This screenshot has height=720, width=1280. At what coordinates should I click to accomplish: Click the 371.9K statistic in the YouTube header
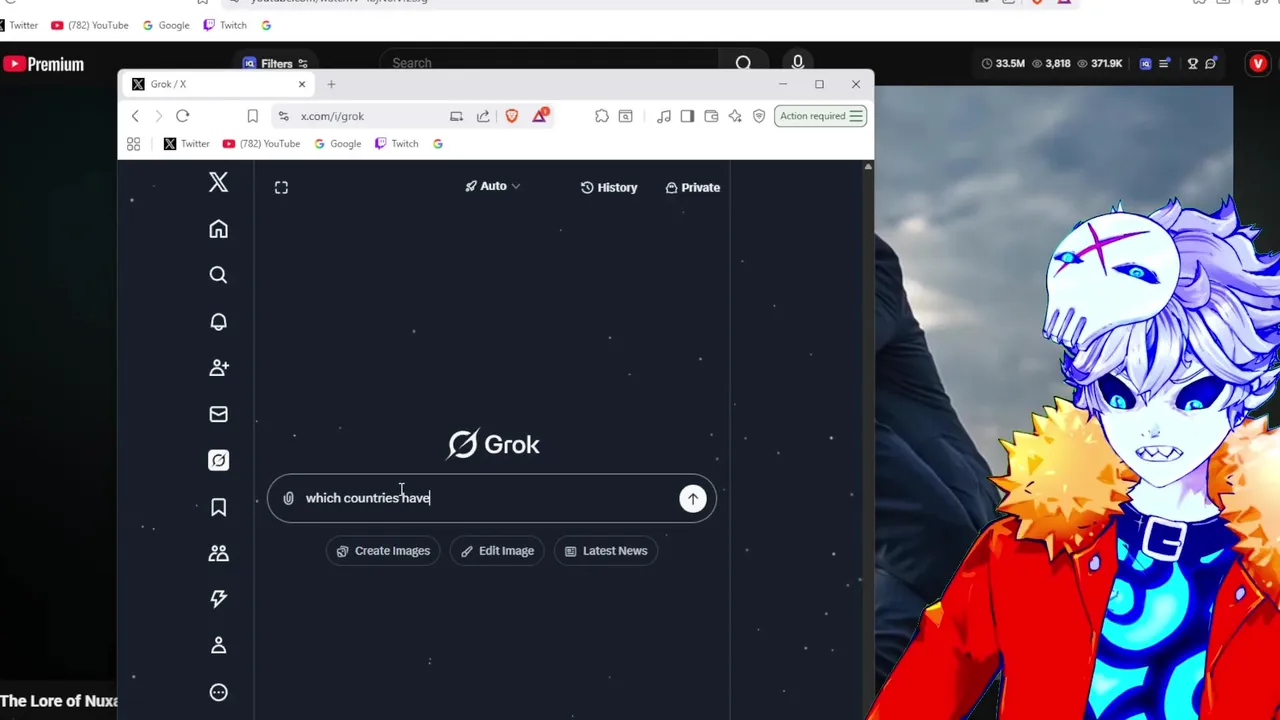pyautogui.click(x=1099, y=63)
